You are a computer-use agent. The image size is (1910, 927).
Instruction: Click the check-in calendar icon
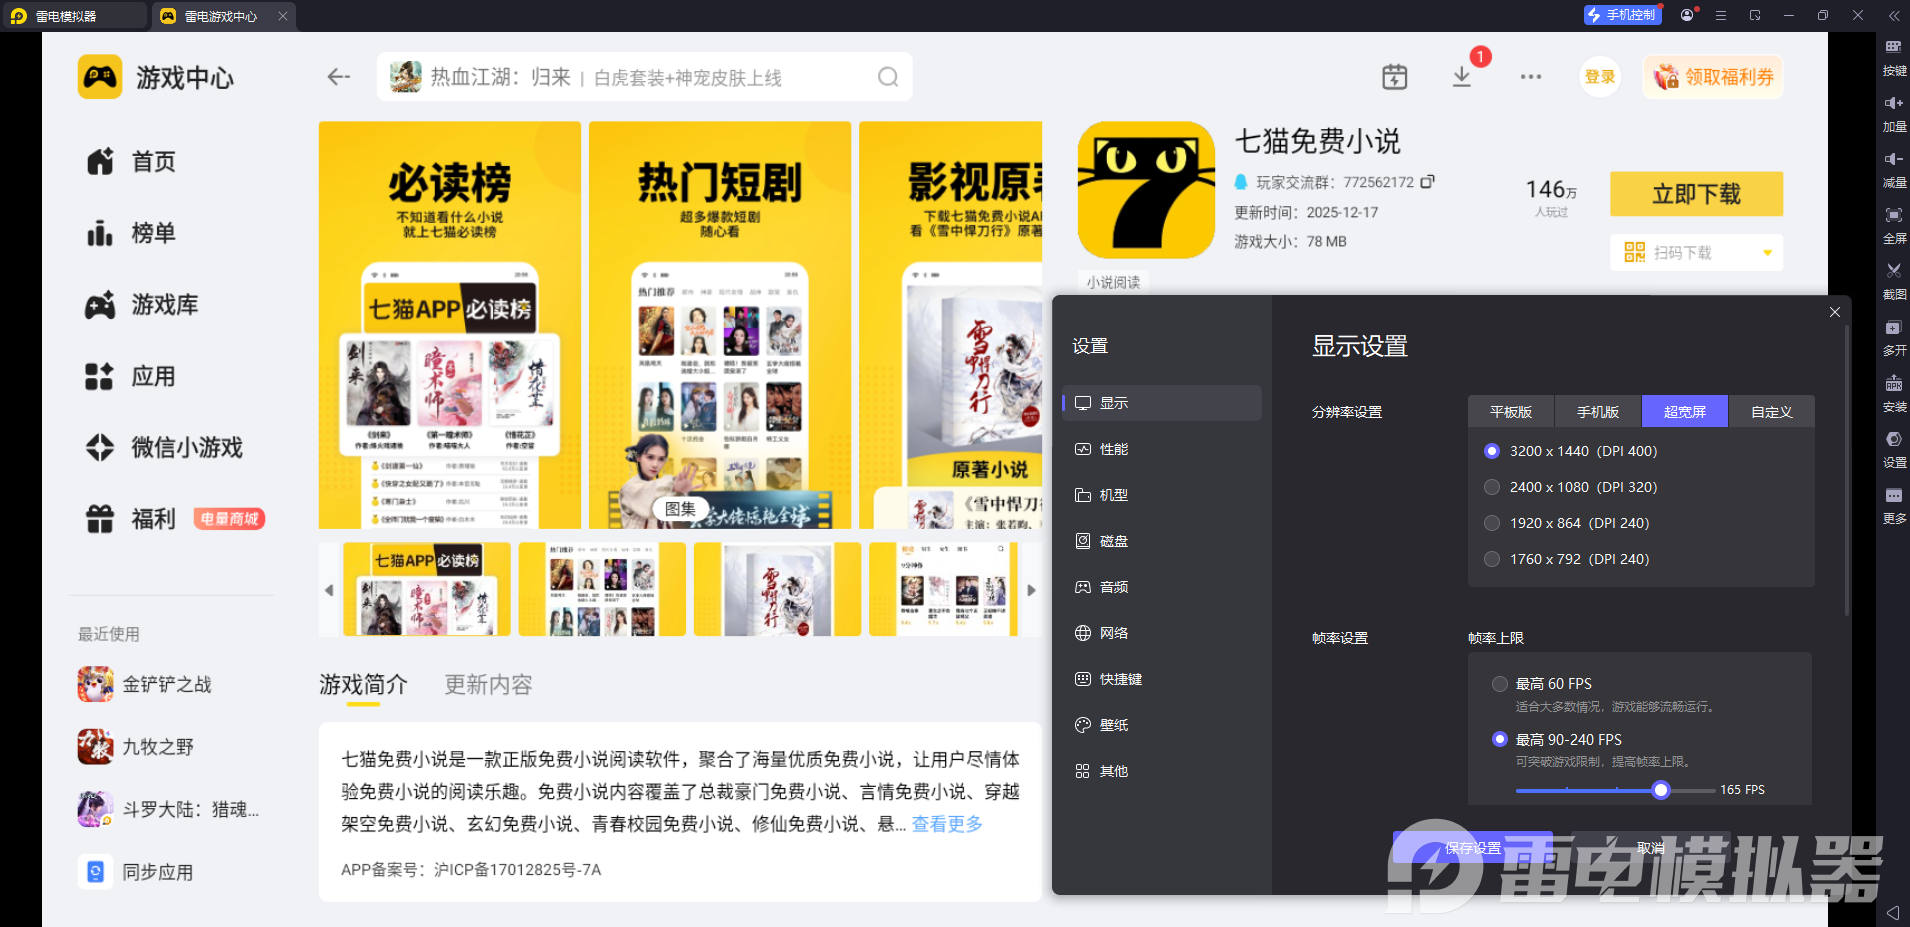coord(1394,77)
